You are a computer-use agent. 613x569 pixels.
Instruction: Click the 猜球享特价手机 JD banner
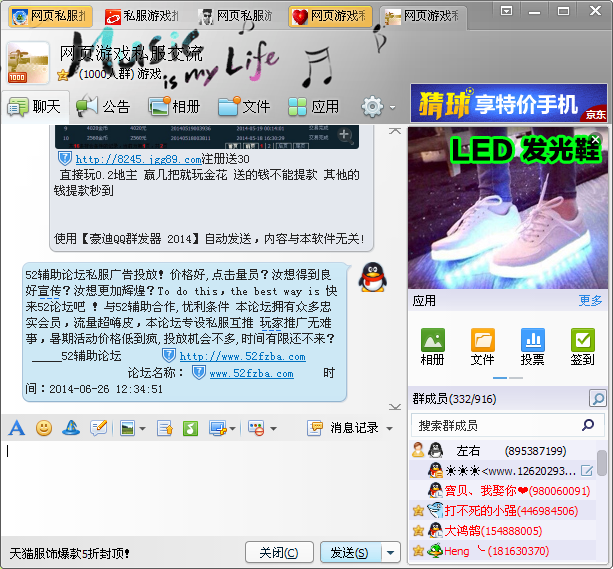(x=509, y=103)
